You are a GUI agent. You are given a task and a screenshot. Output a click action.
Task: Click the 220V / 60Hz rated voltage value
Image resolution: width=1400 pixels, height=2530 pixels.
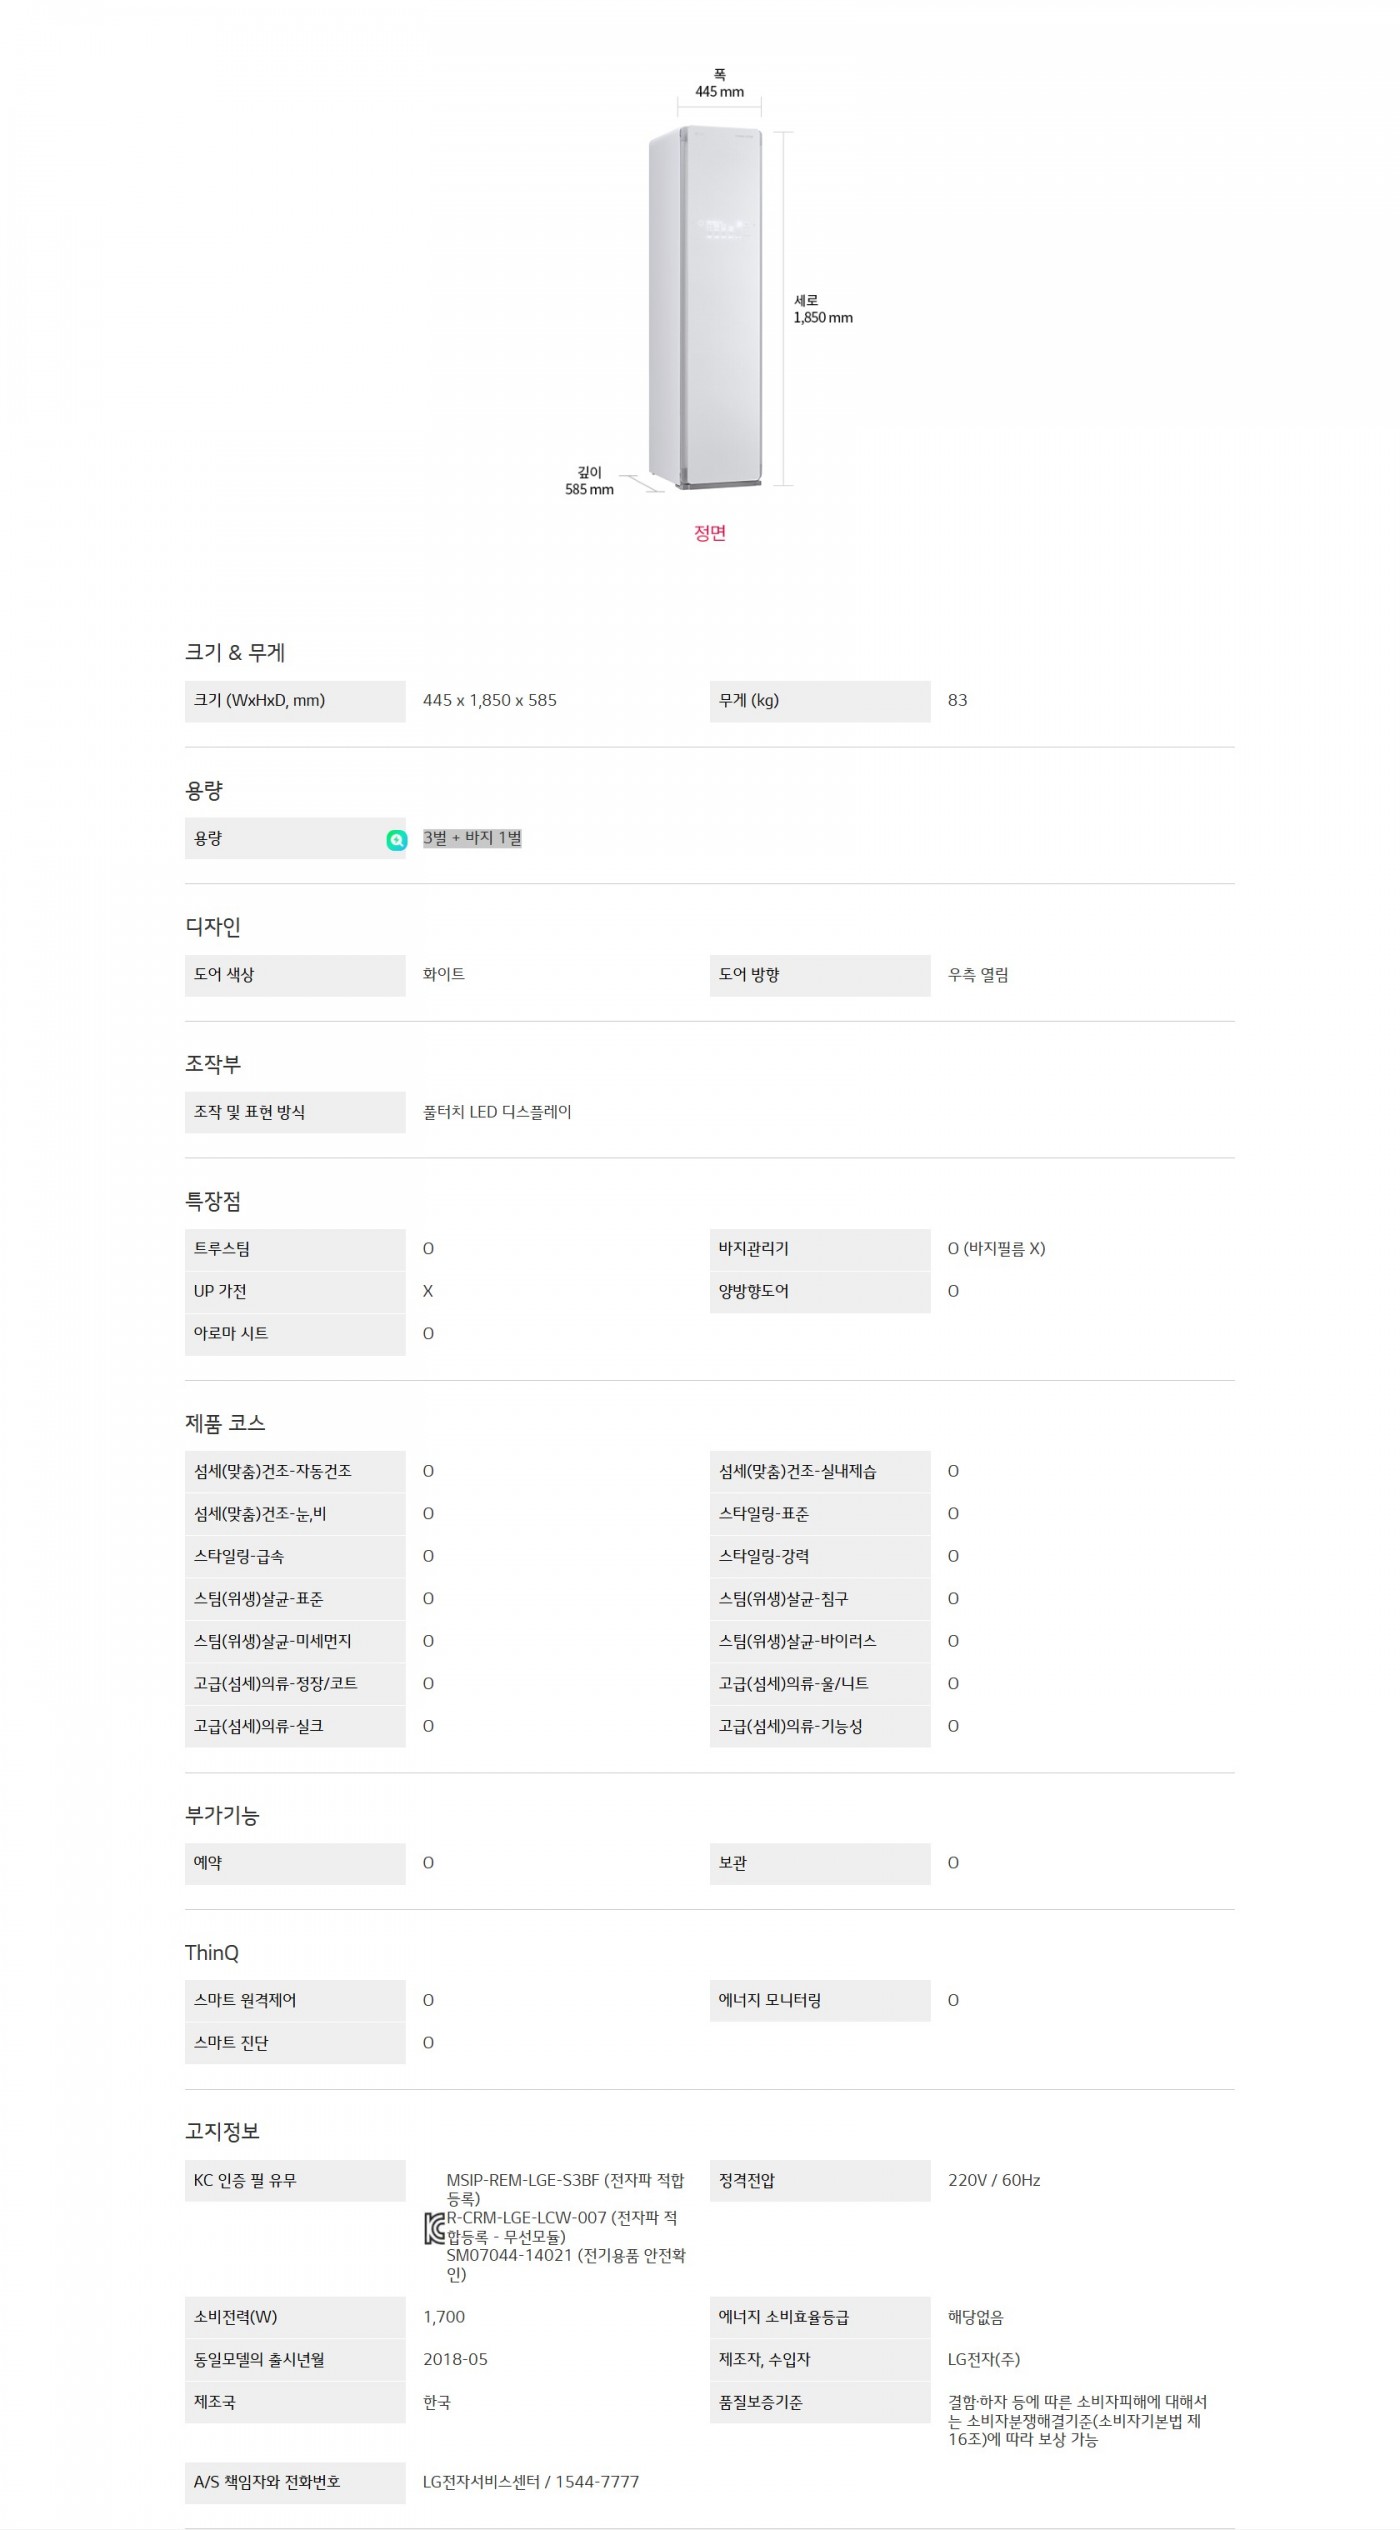pyautogui.click(x=994, y=2180)
